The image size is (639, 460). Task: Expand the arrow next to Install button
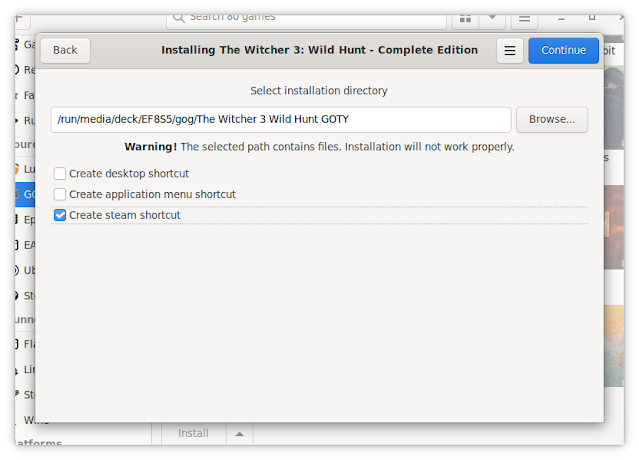240,434
